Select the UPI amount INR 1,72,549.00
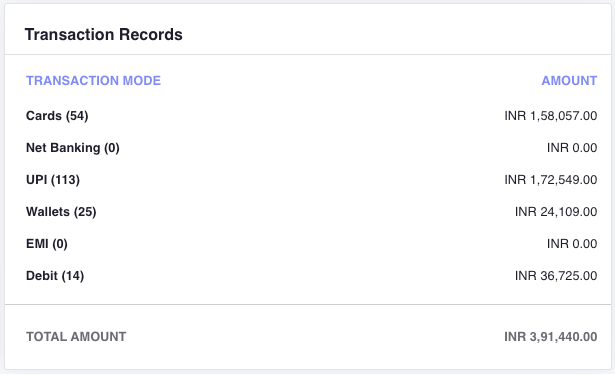The image size is (615, 374). click(x=551, y=180)
